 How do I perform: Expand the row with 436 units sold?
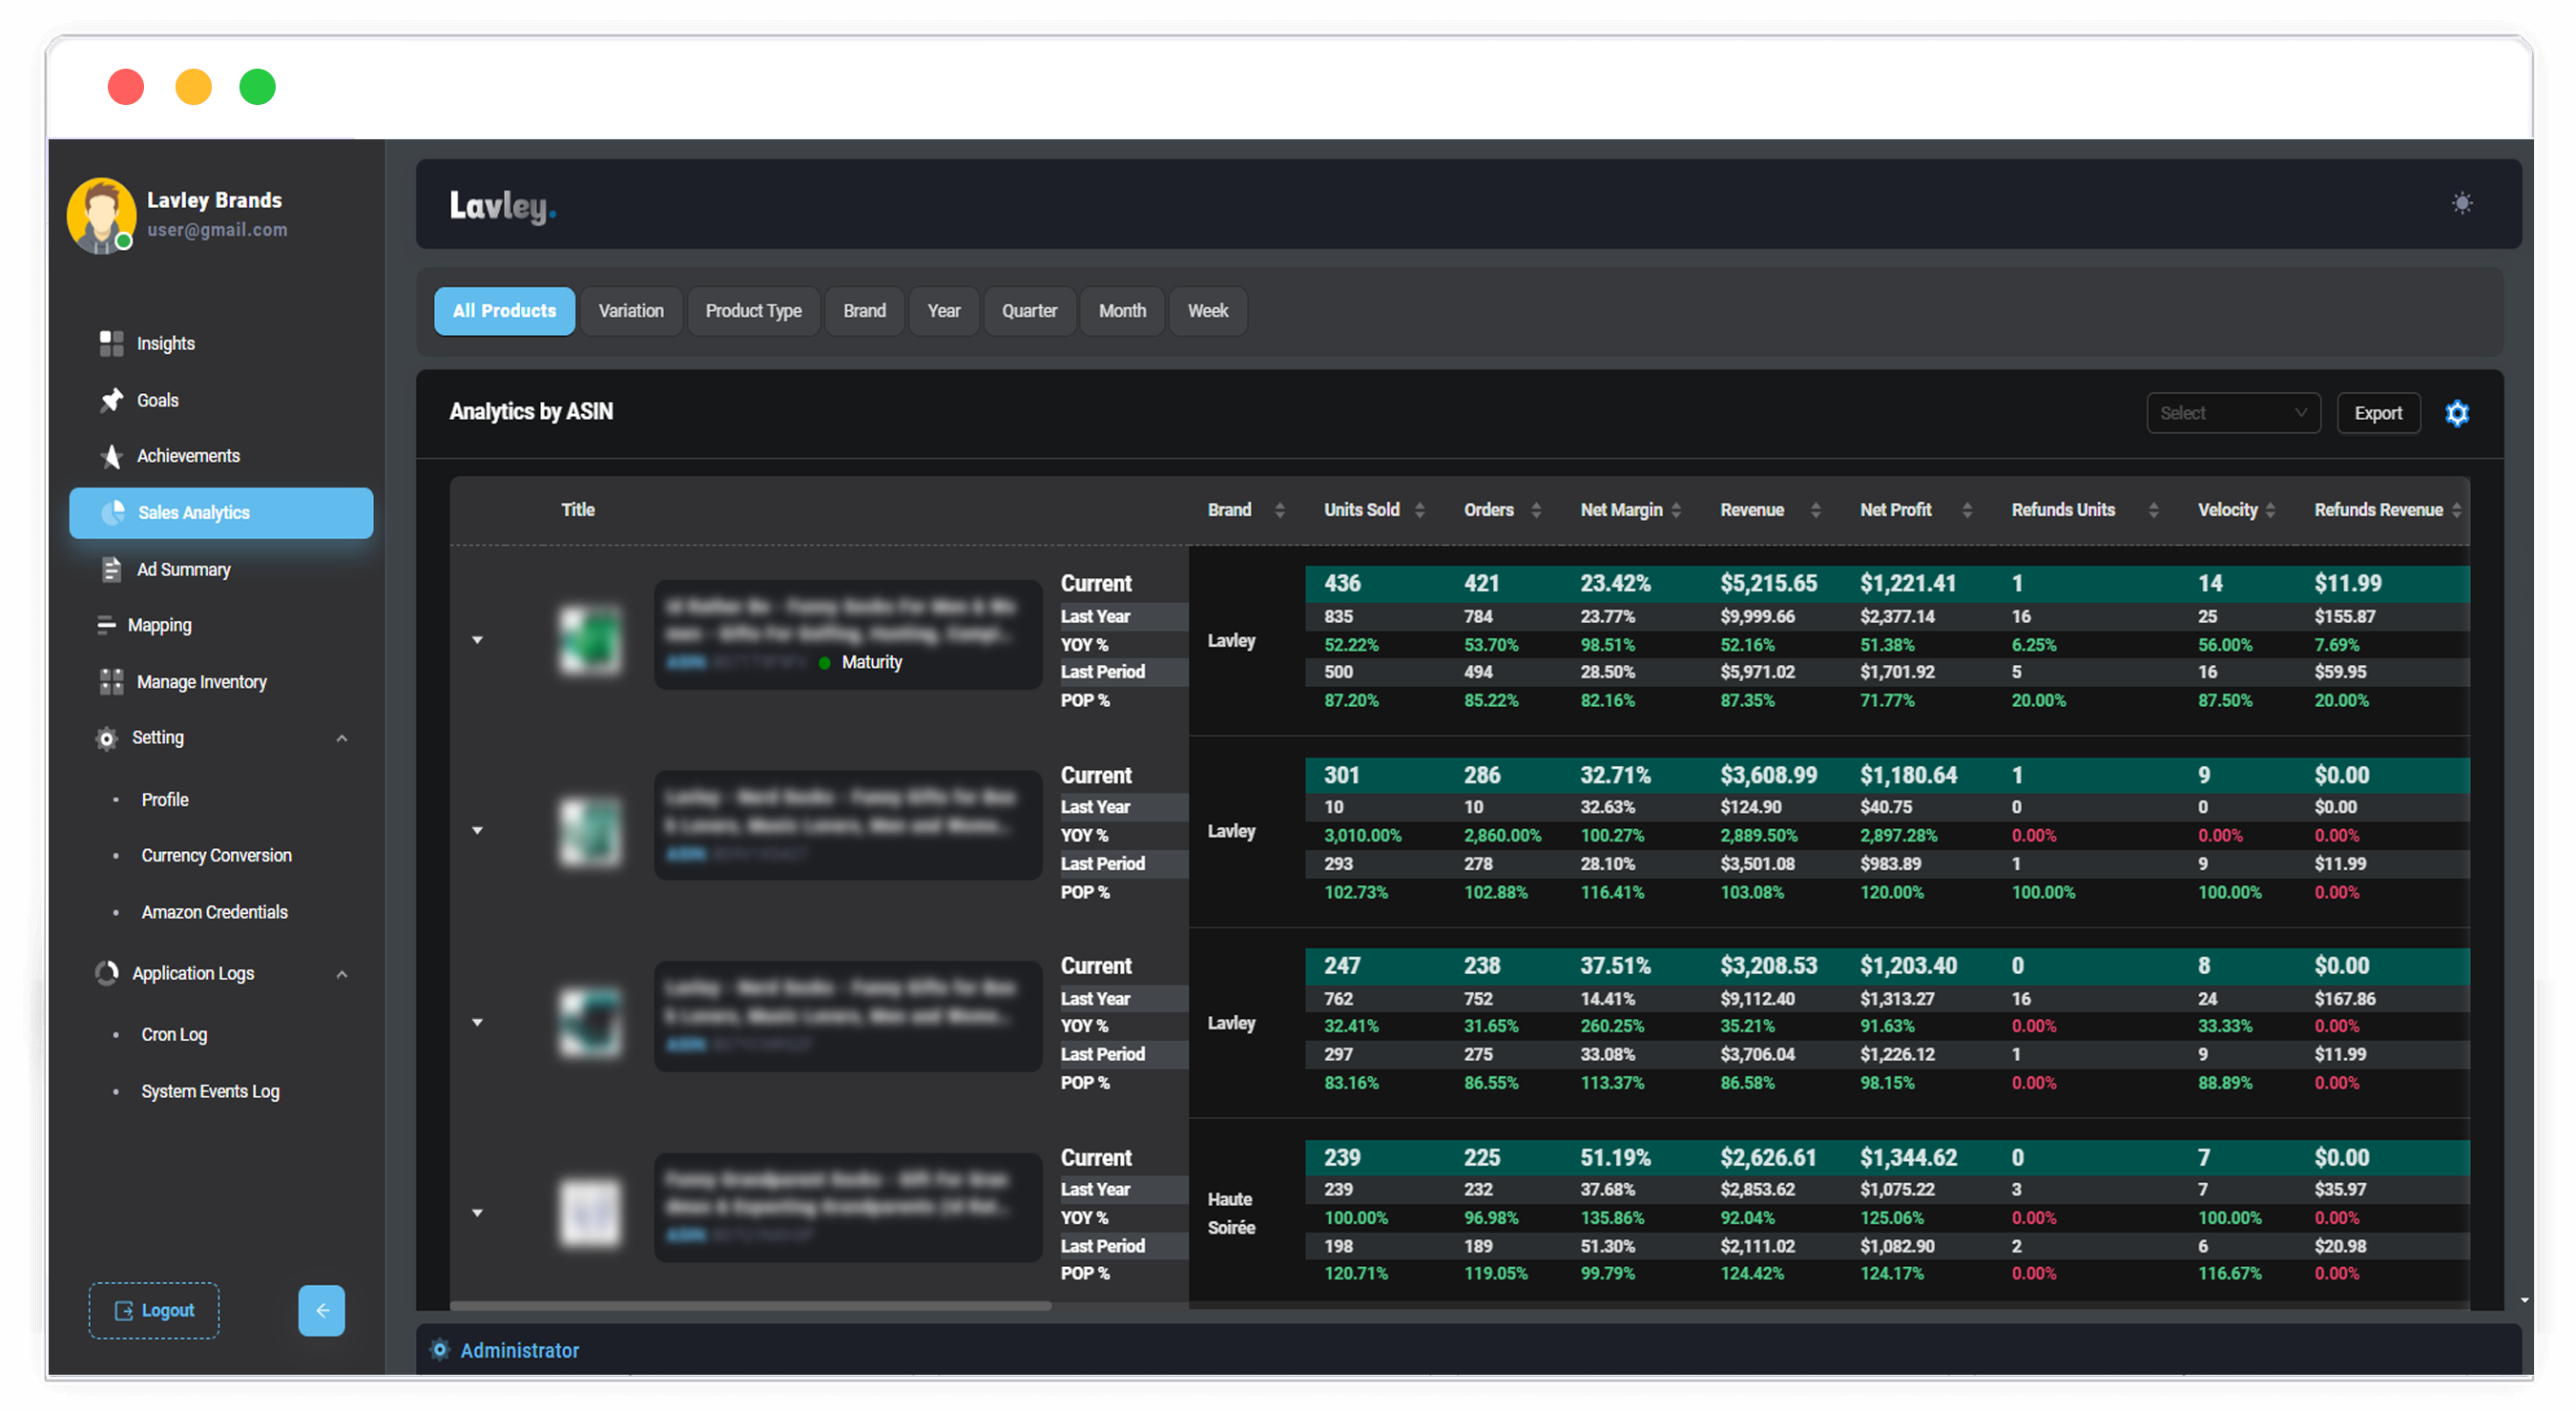click(x=477, y=640)
